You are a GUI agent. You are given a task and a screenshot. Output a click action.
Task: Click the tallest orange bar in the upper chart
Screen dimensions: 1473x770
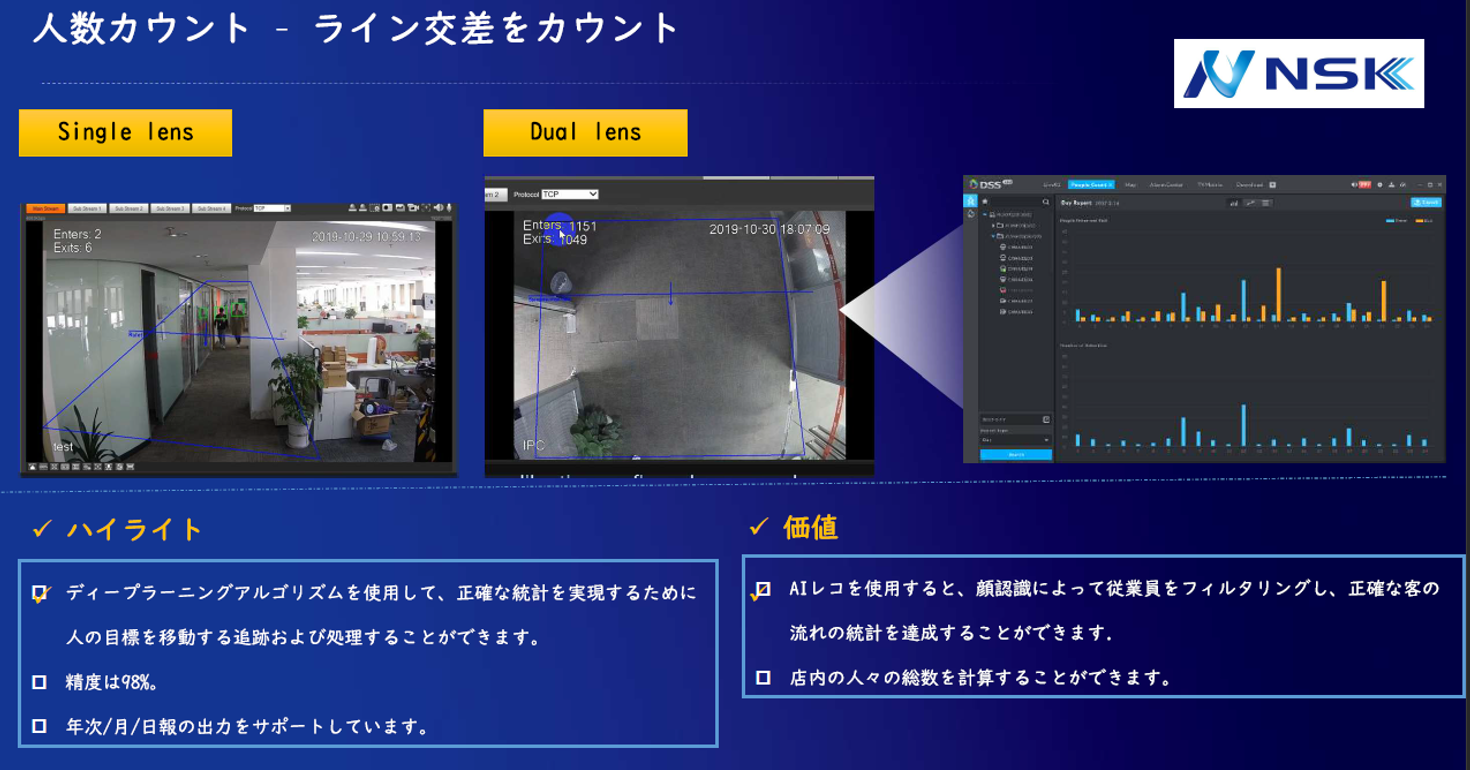[1279, 295]
